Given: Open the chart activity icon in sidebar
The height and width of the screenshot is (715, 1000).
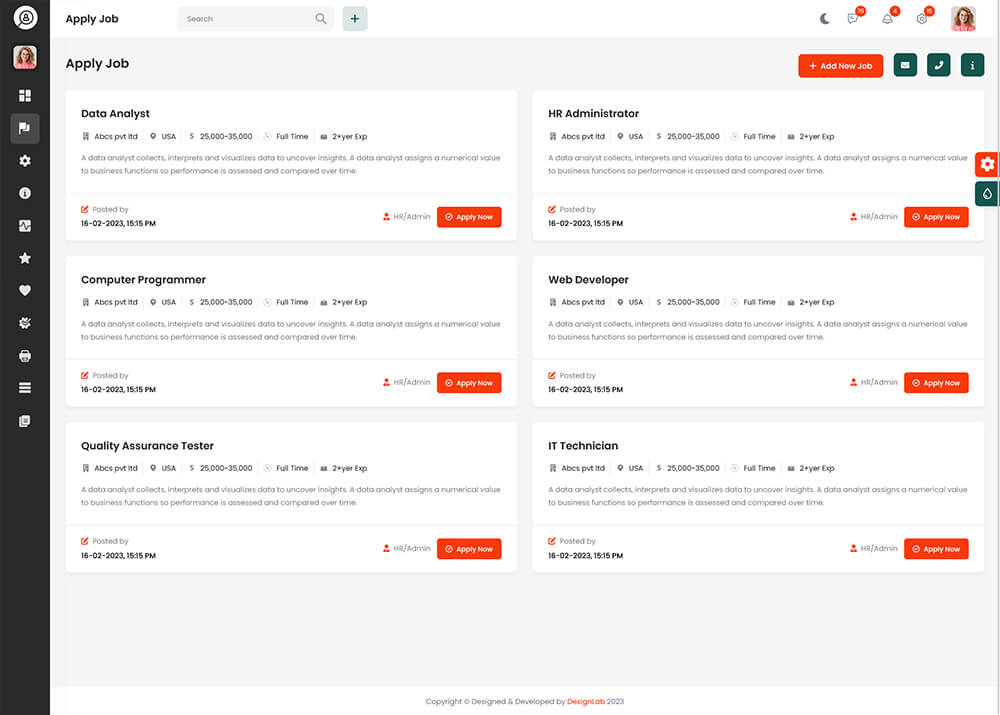Looking at the screenshot, I should (x=25, y=226).
